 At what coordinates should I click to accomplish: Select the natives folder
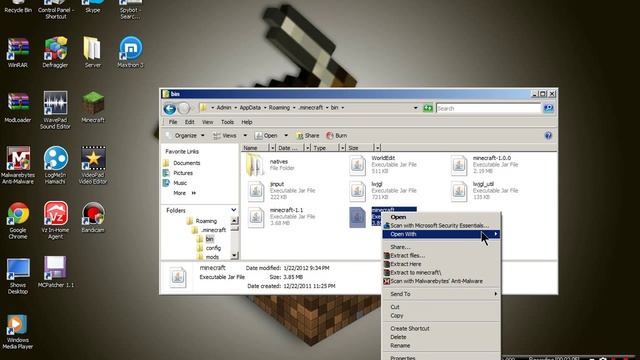[x=271, y=164]
